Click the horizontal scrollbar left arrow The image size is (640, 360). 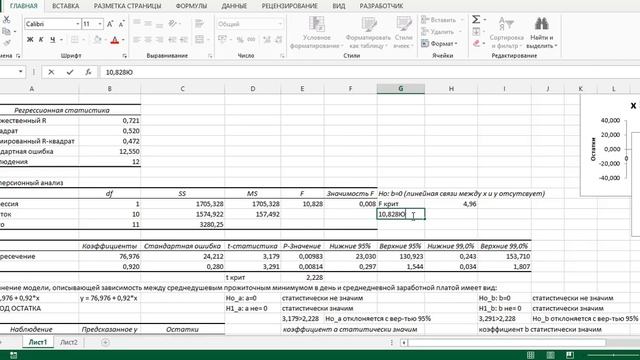pyautogui.click(x=404, y=342)
